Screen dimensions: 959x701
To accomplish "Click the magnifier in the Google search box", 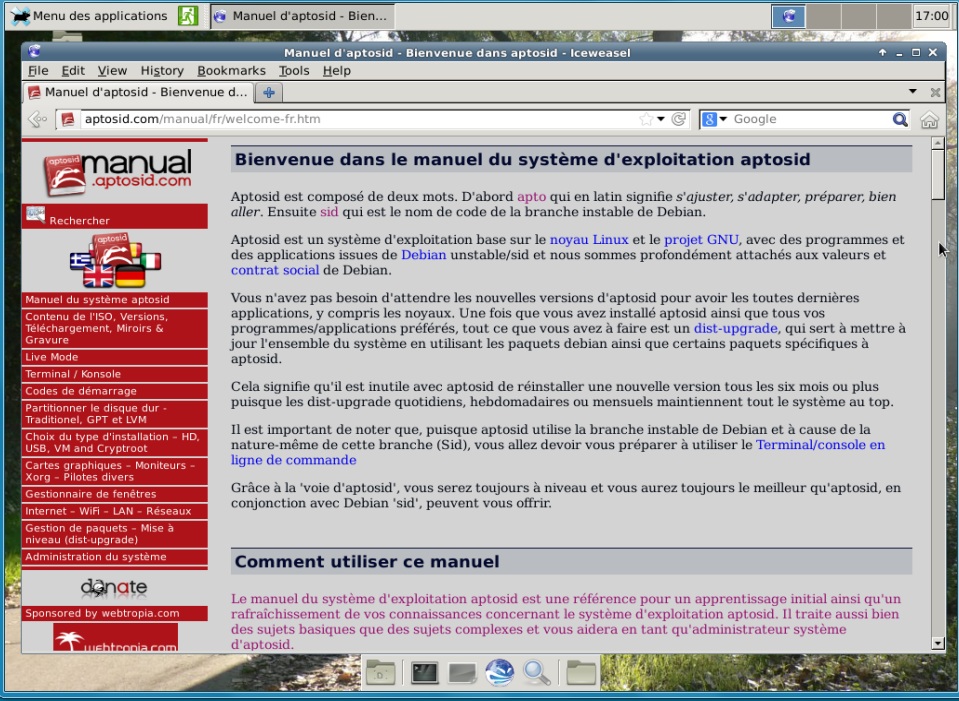I will 900,119.
